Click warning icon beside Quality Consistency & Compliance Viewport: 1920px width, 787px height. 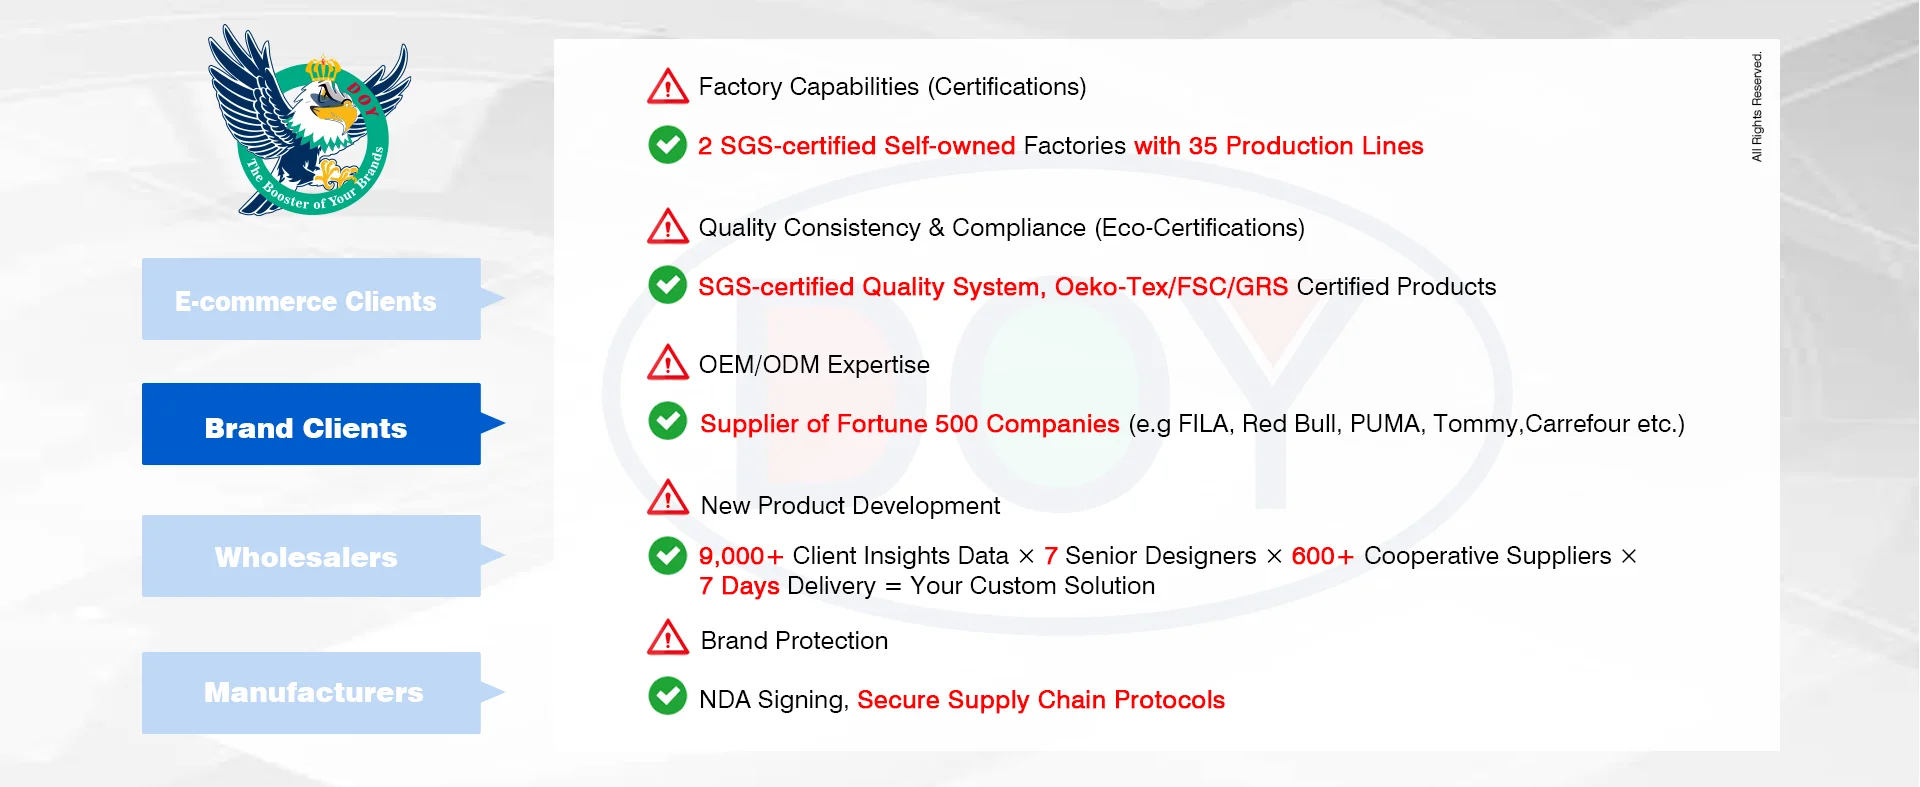[x=667, y=227]
